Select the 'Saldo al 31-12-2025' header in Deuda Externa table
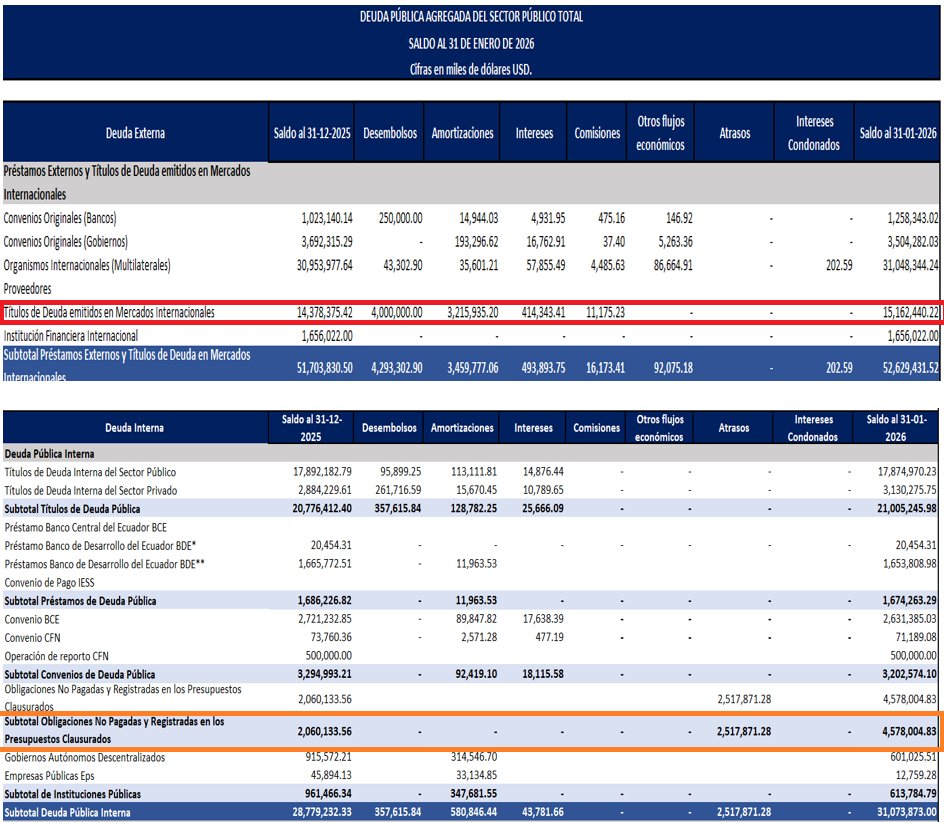Viewport: 944px width, 822px height. point(312,133)
